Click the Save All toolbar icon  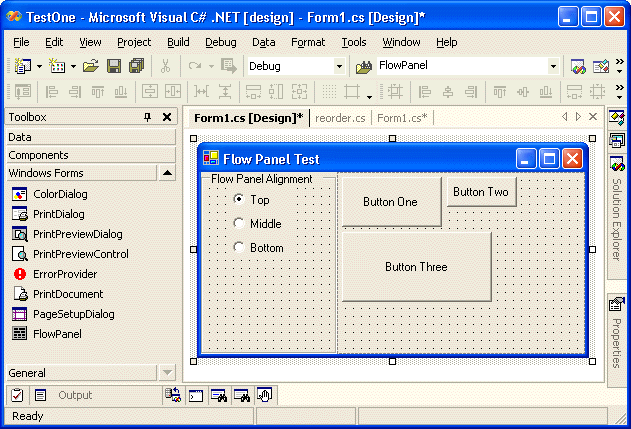click(136, 66)
